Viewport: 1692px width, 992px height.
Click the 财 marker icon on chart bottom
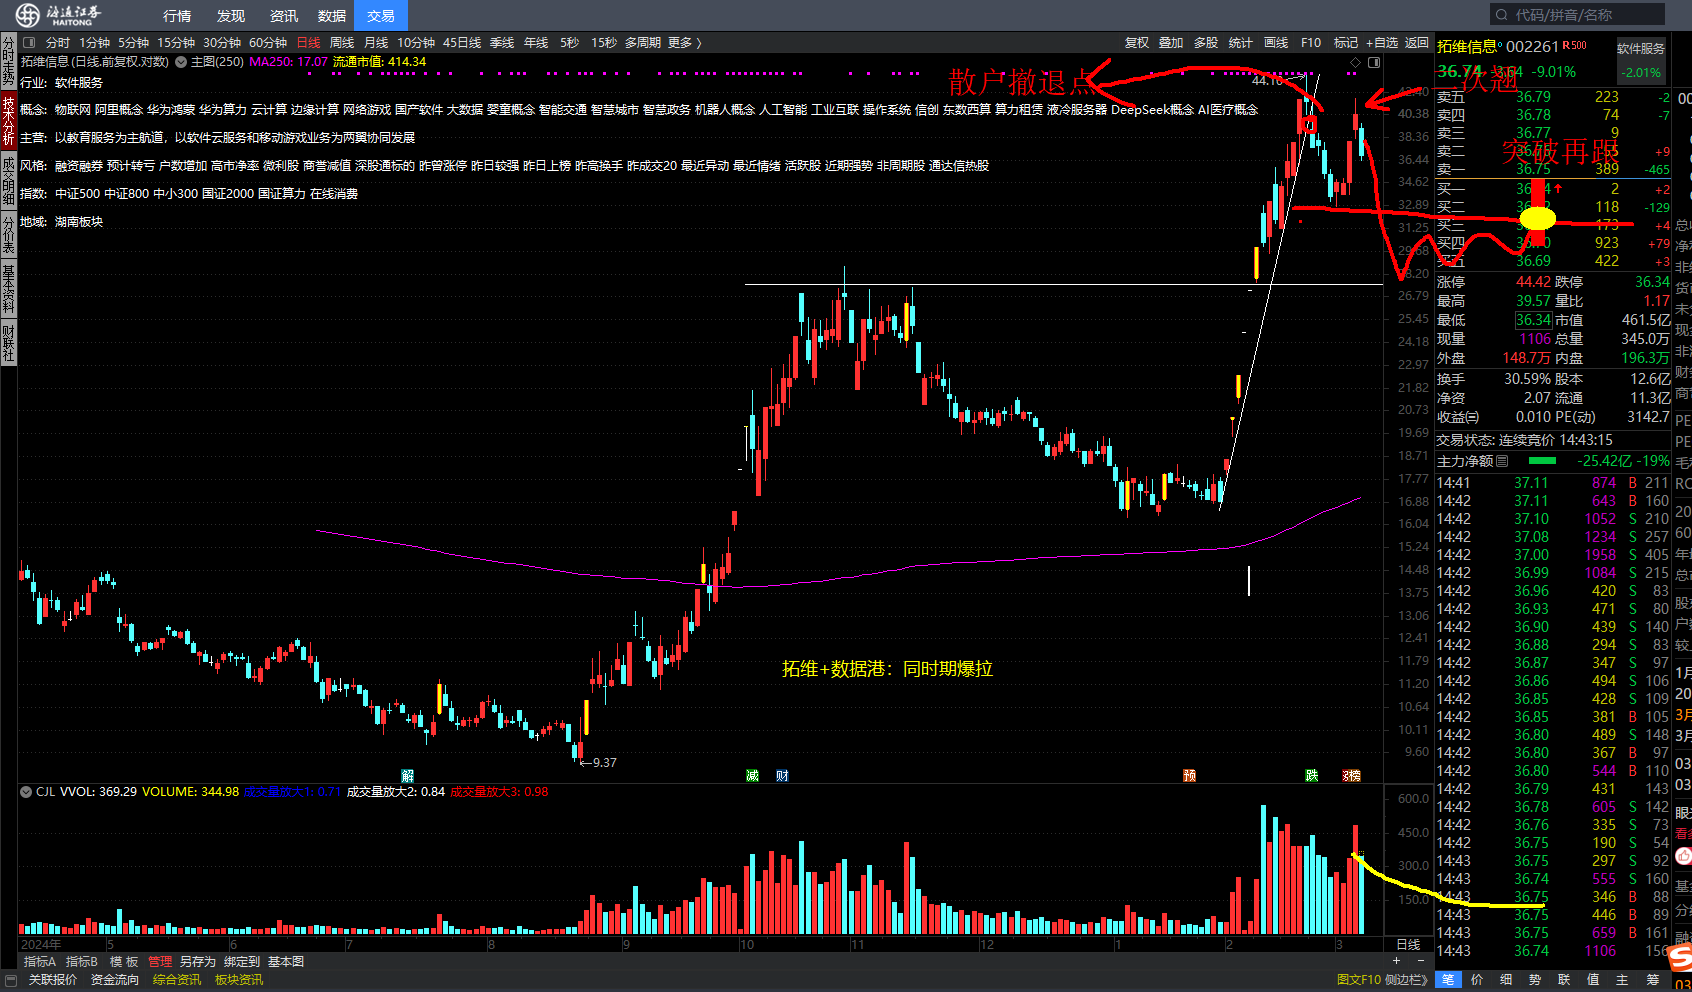(x=782, y=776)
